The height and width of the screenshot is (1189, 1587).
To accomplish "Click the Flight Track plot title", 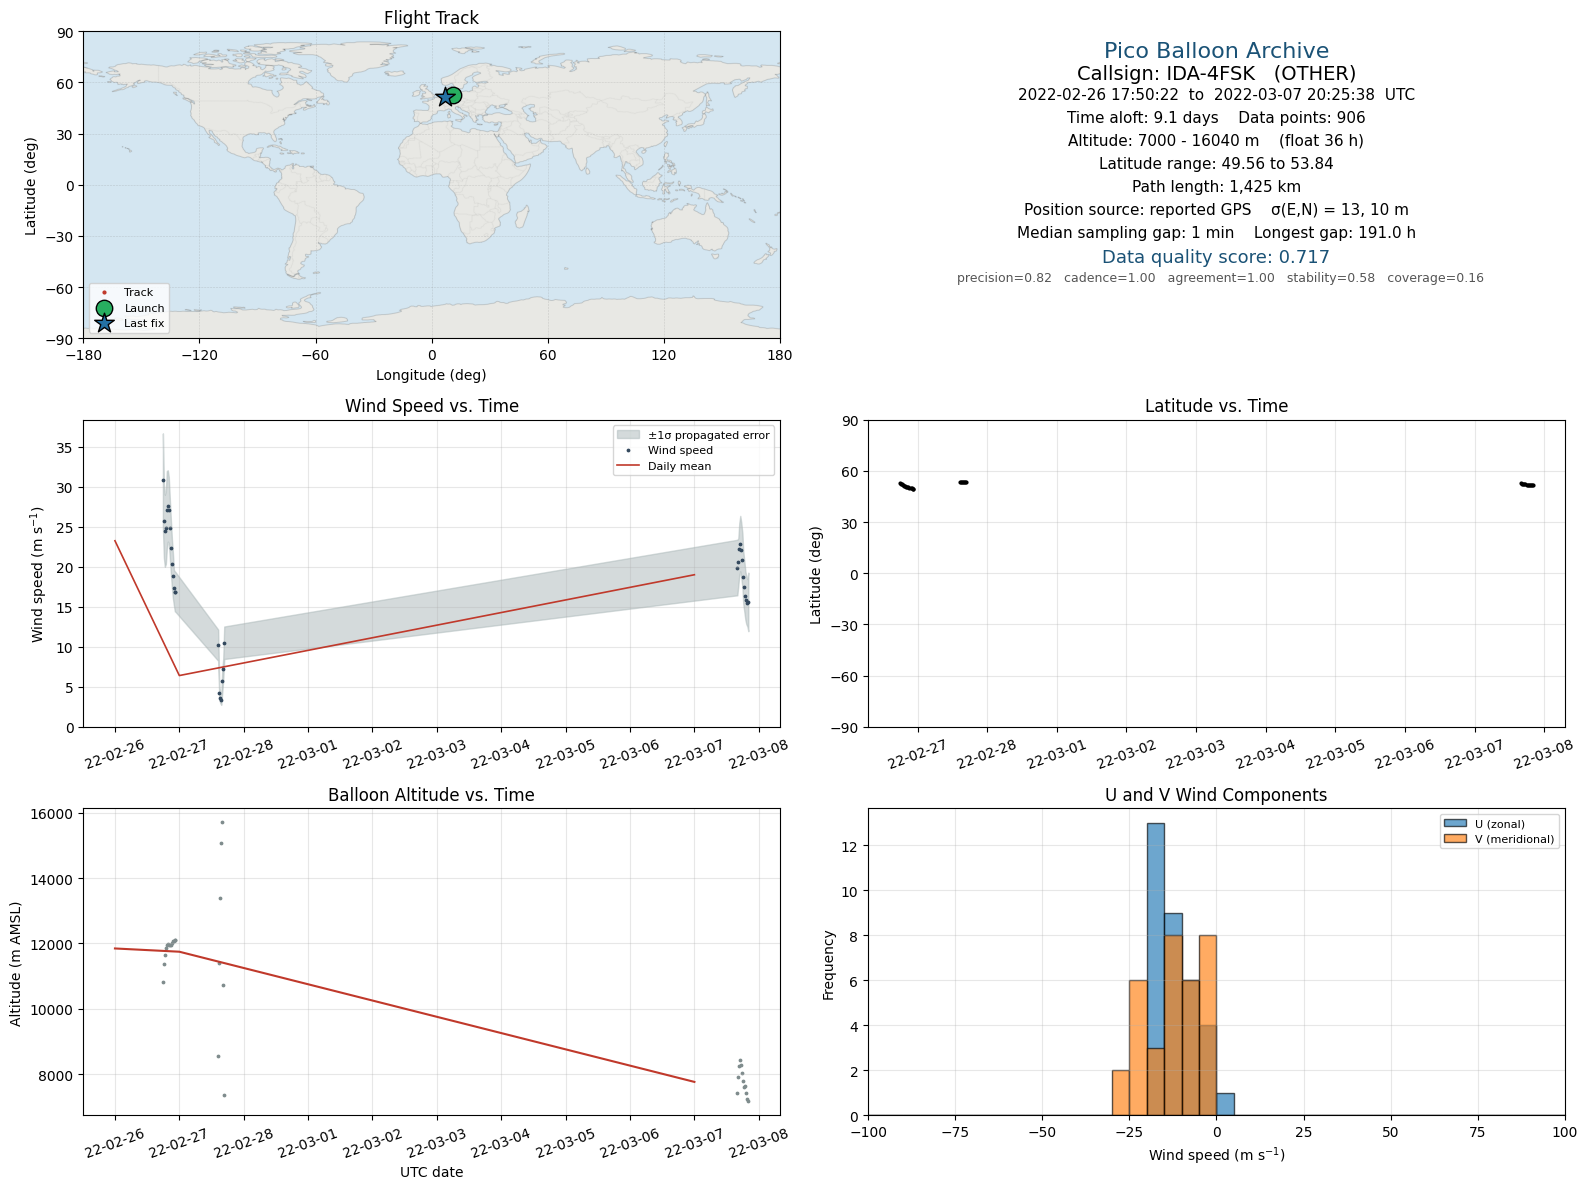I will click(x=431, y=18).
